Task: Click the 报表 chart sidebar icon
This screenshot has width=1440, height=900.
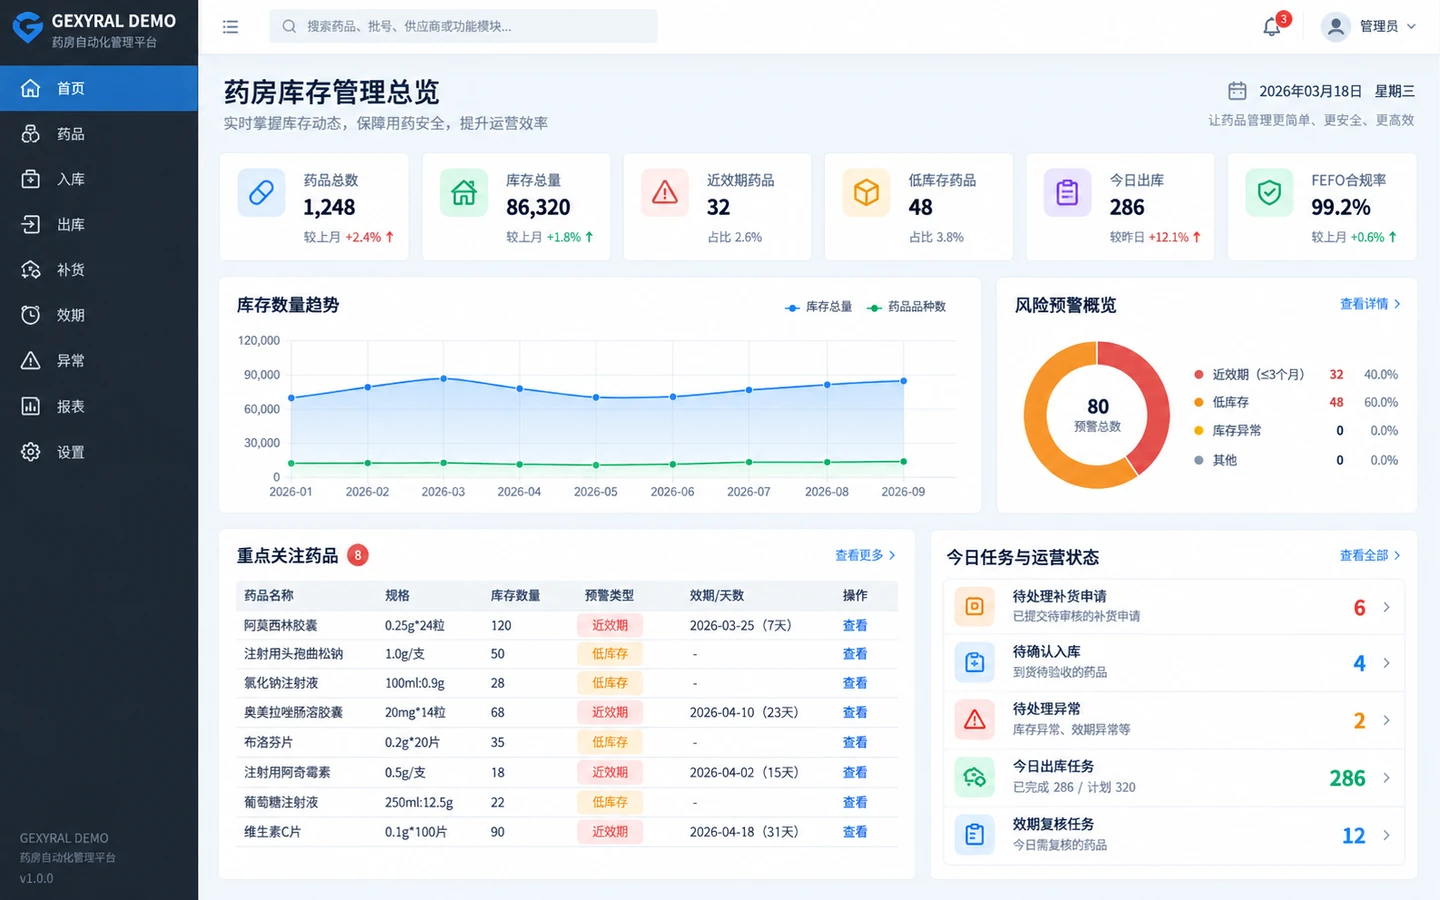Action: point(31,406)
